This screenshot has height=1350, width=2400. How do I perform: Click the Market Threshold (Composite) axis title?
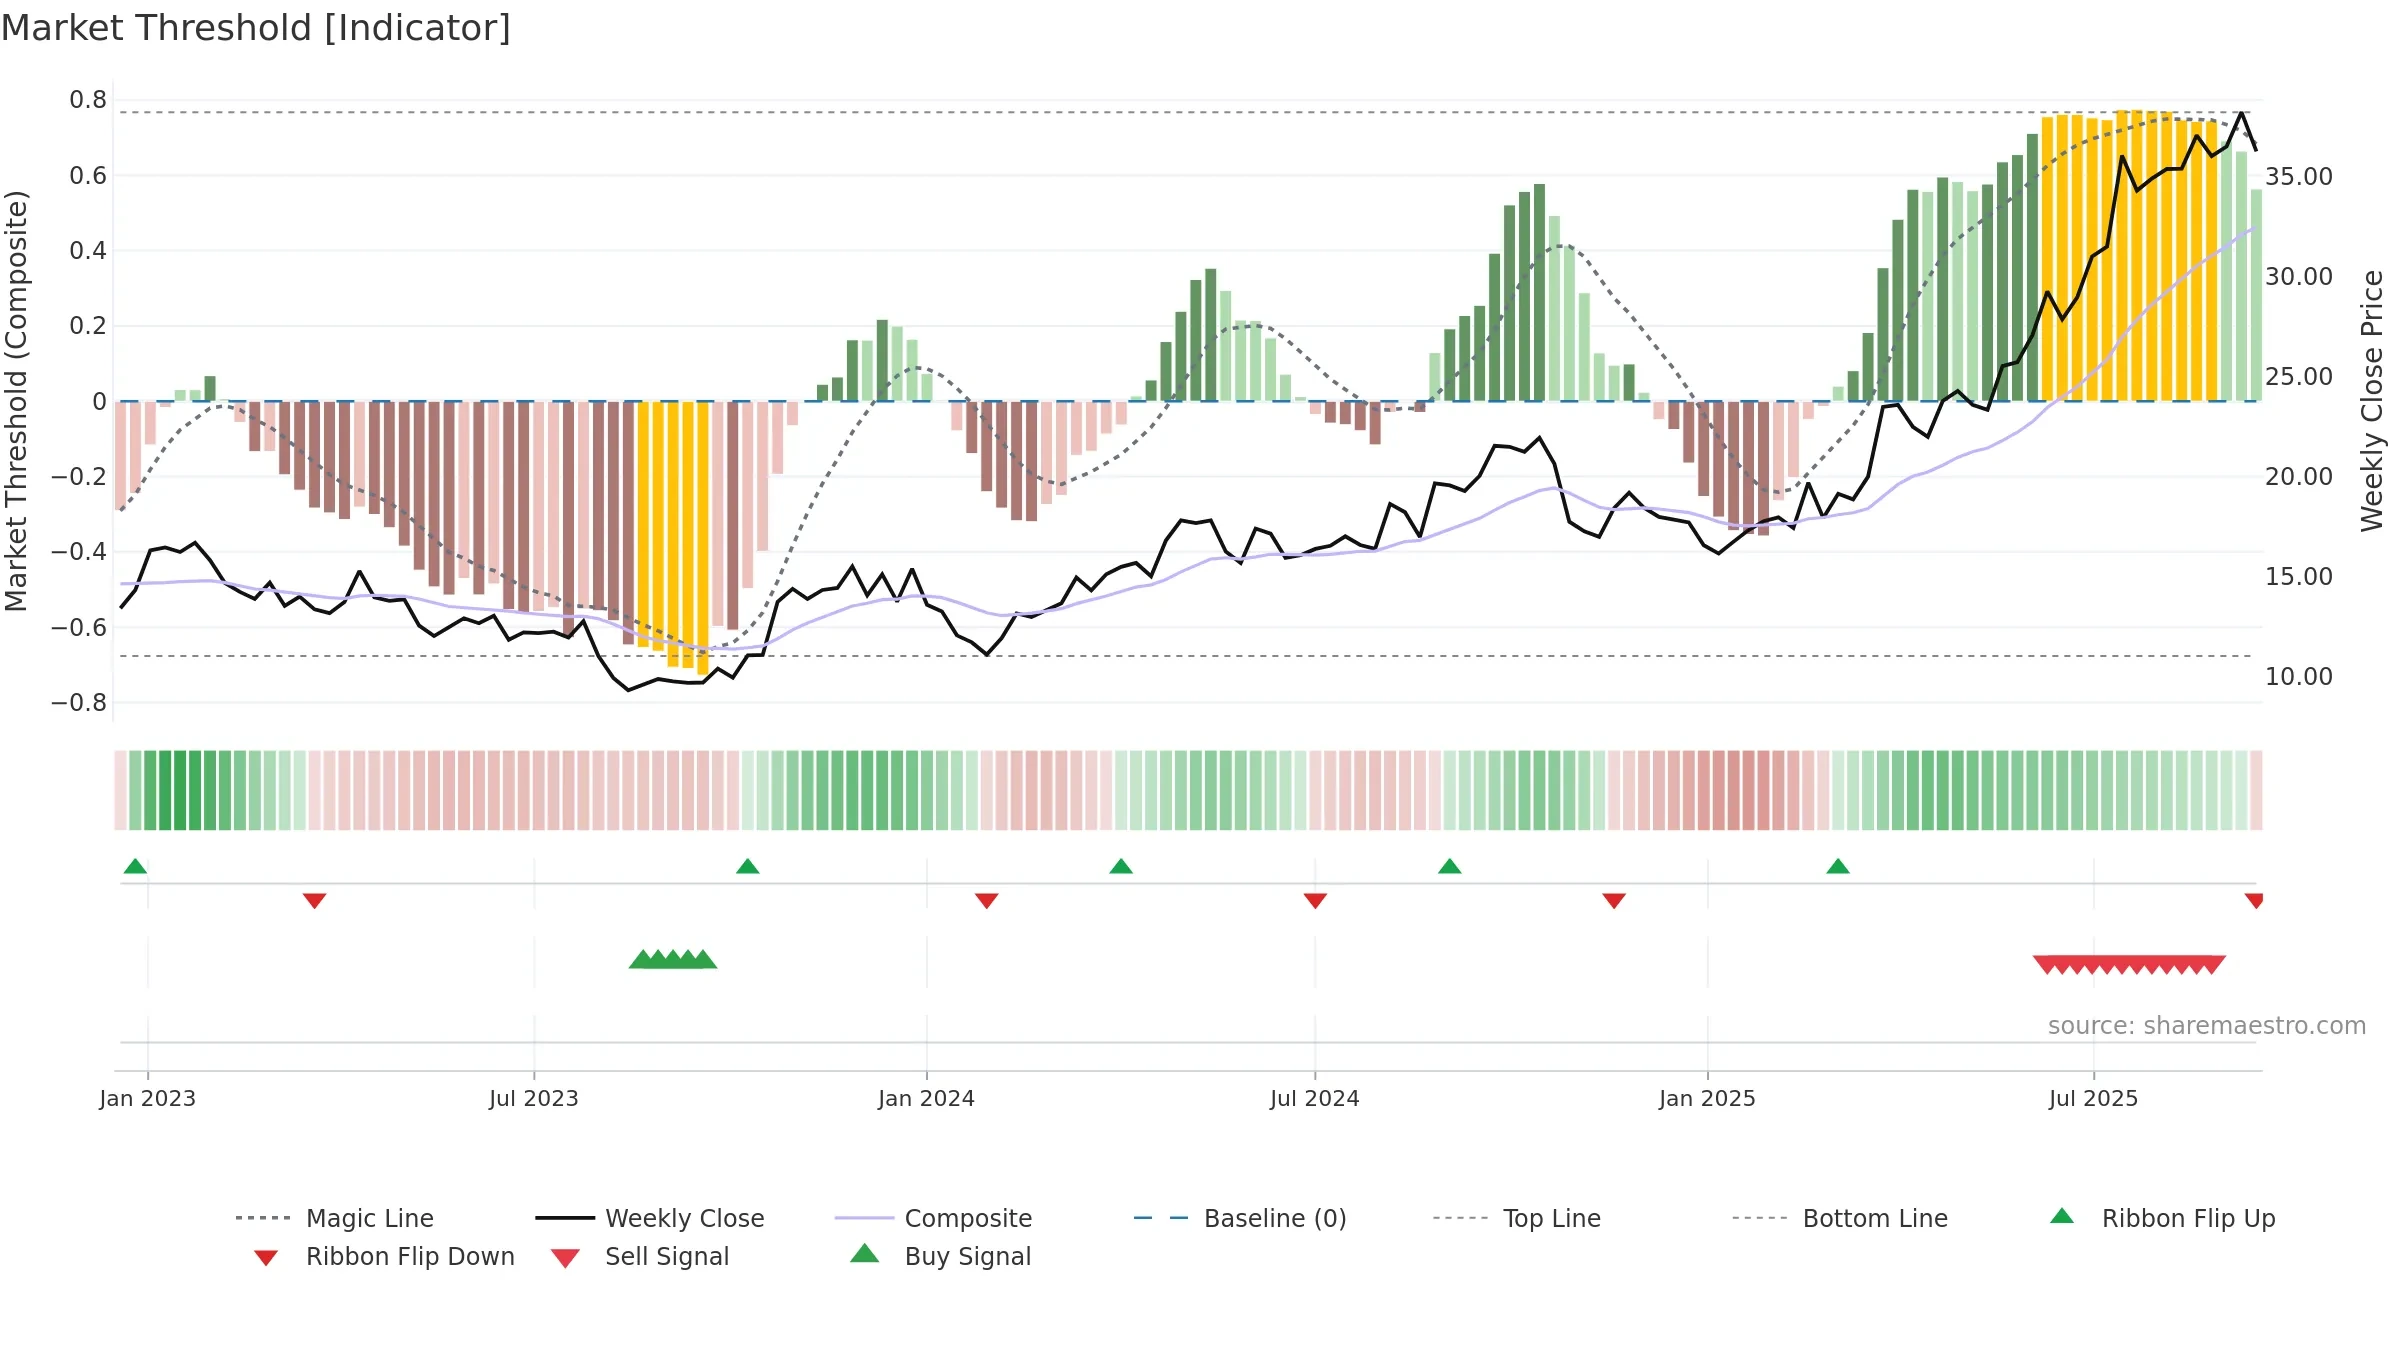coord(16,401)
